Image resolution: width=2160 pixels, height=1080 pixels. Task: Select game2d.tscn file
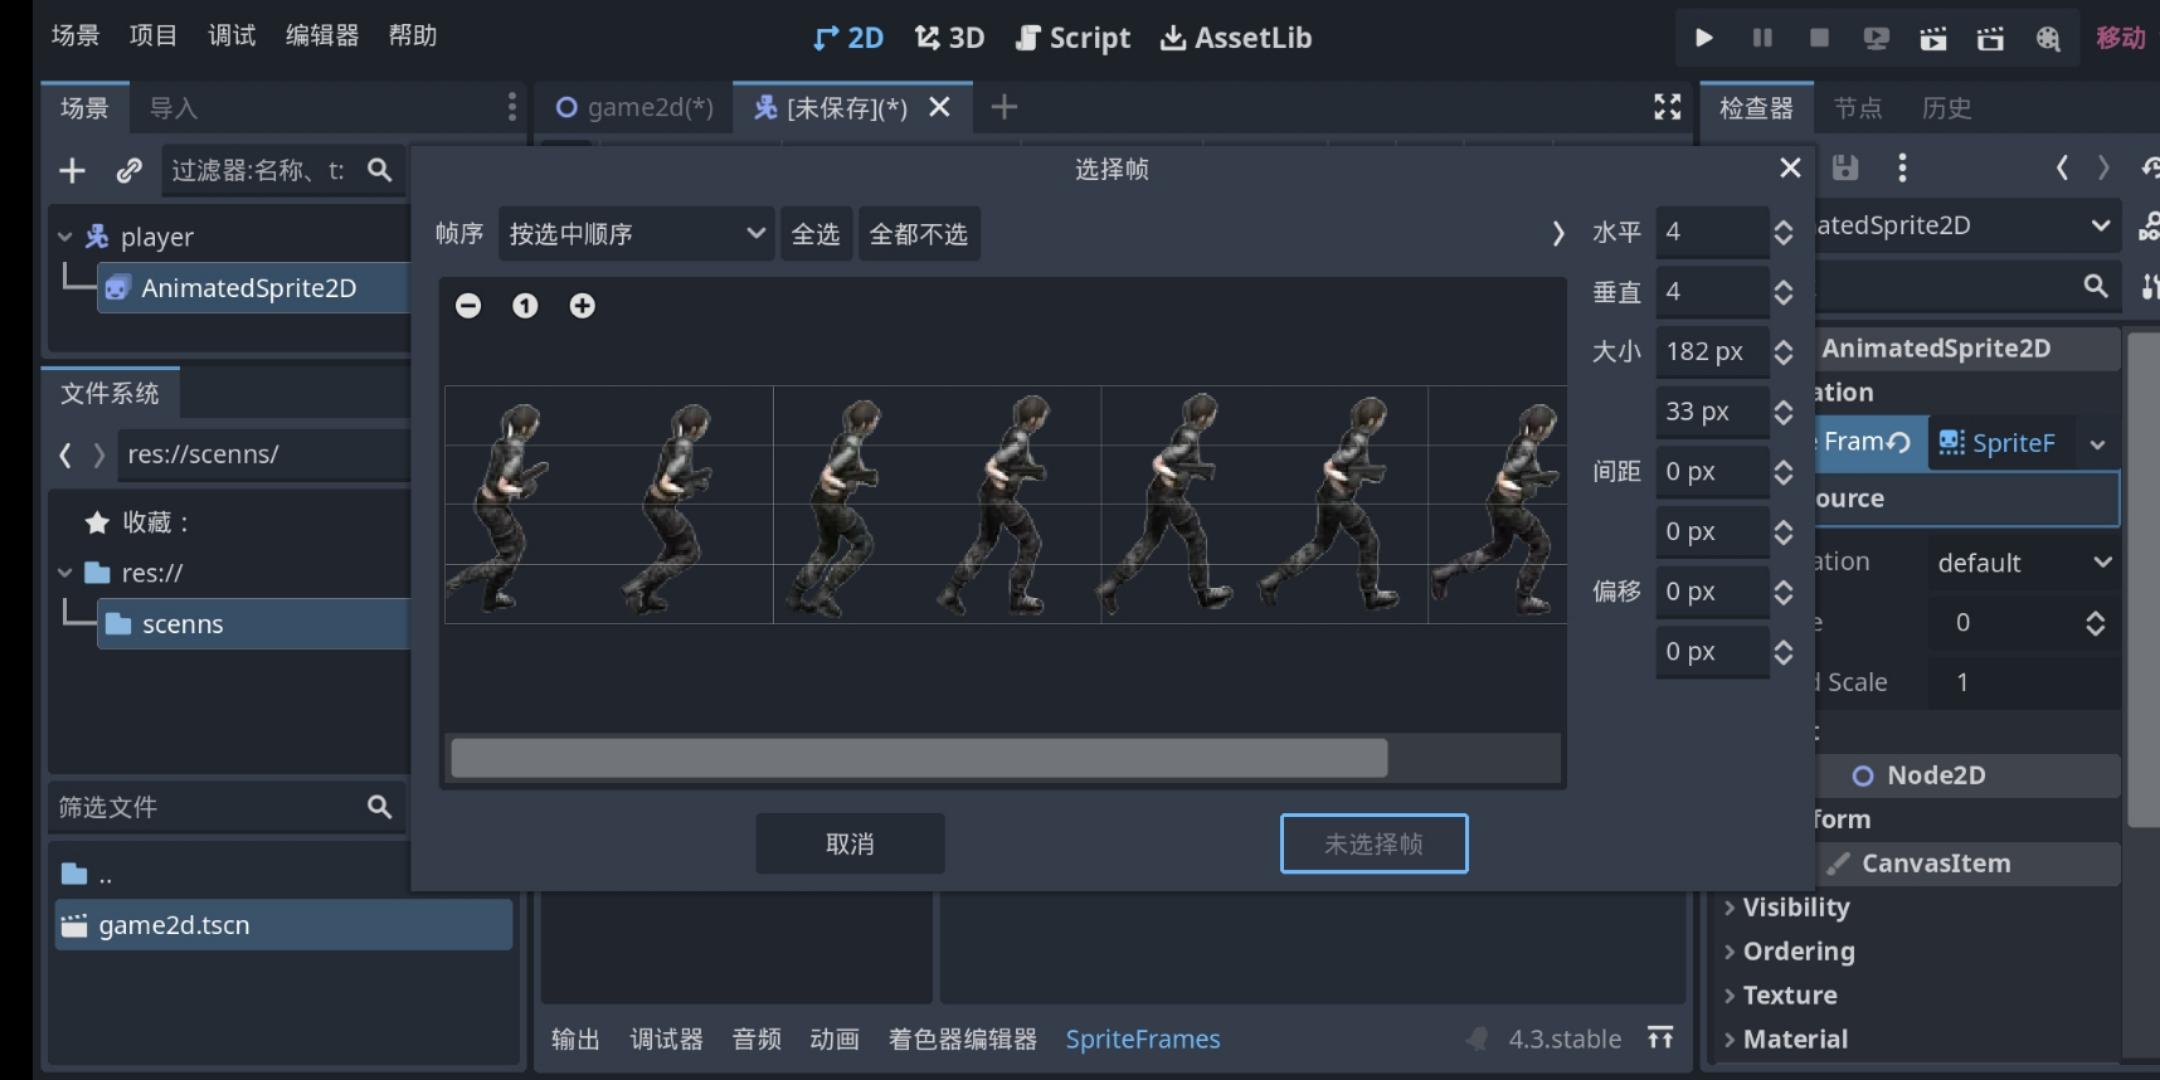(x=284, y=925)
